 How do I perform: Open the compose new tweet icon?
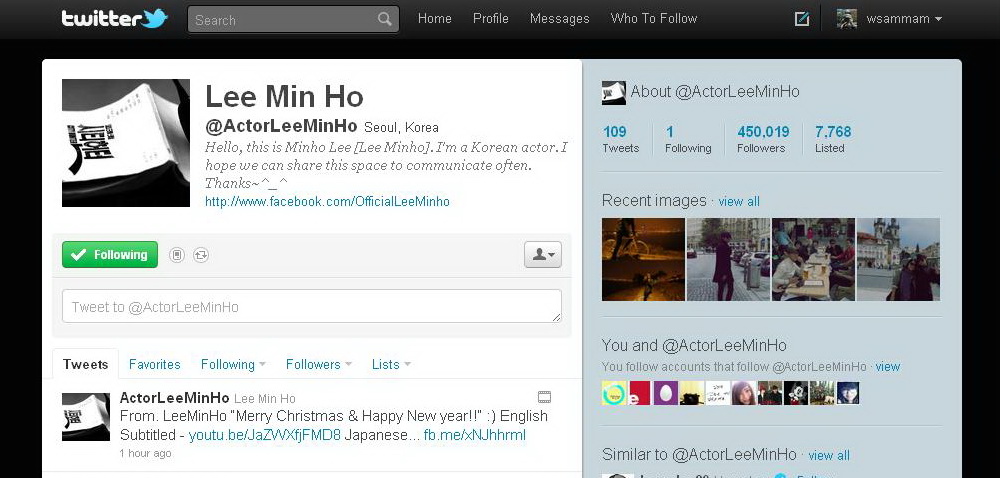pyautogui.click(x=802, y=19)
